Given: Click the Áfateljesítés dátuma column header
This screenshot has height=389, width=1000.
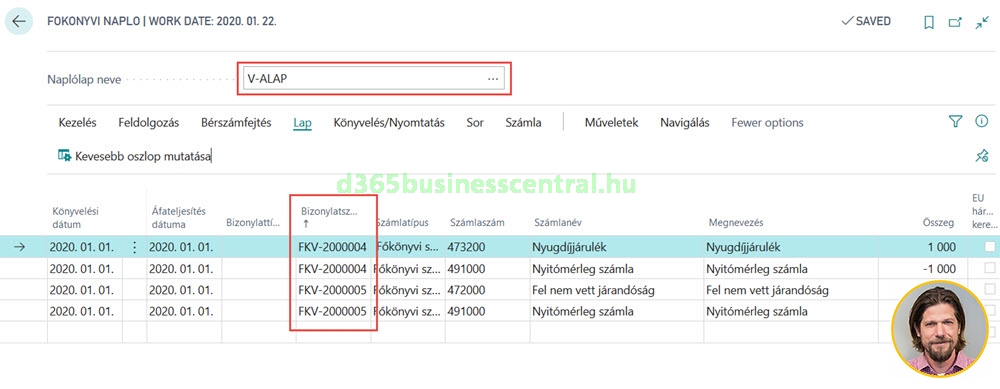Looking at the screenshot, I should click(179, 217).
